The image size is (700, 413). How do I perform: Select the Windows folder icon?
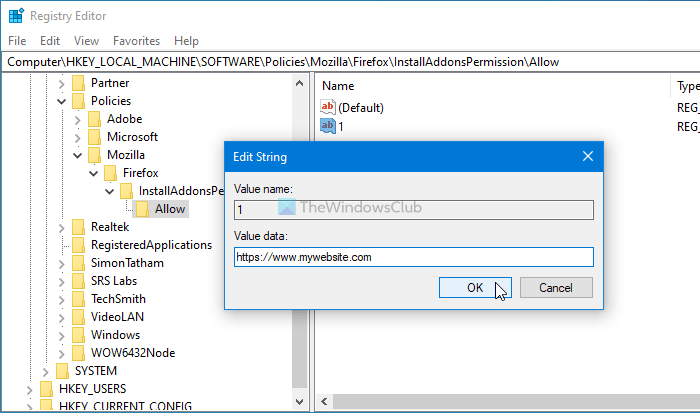(79, 335)
